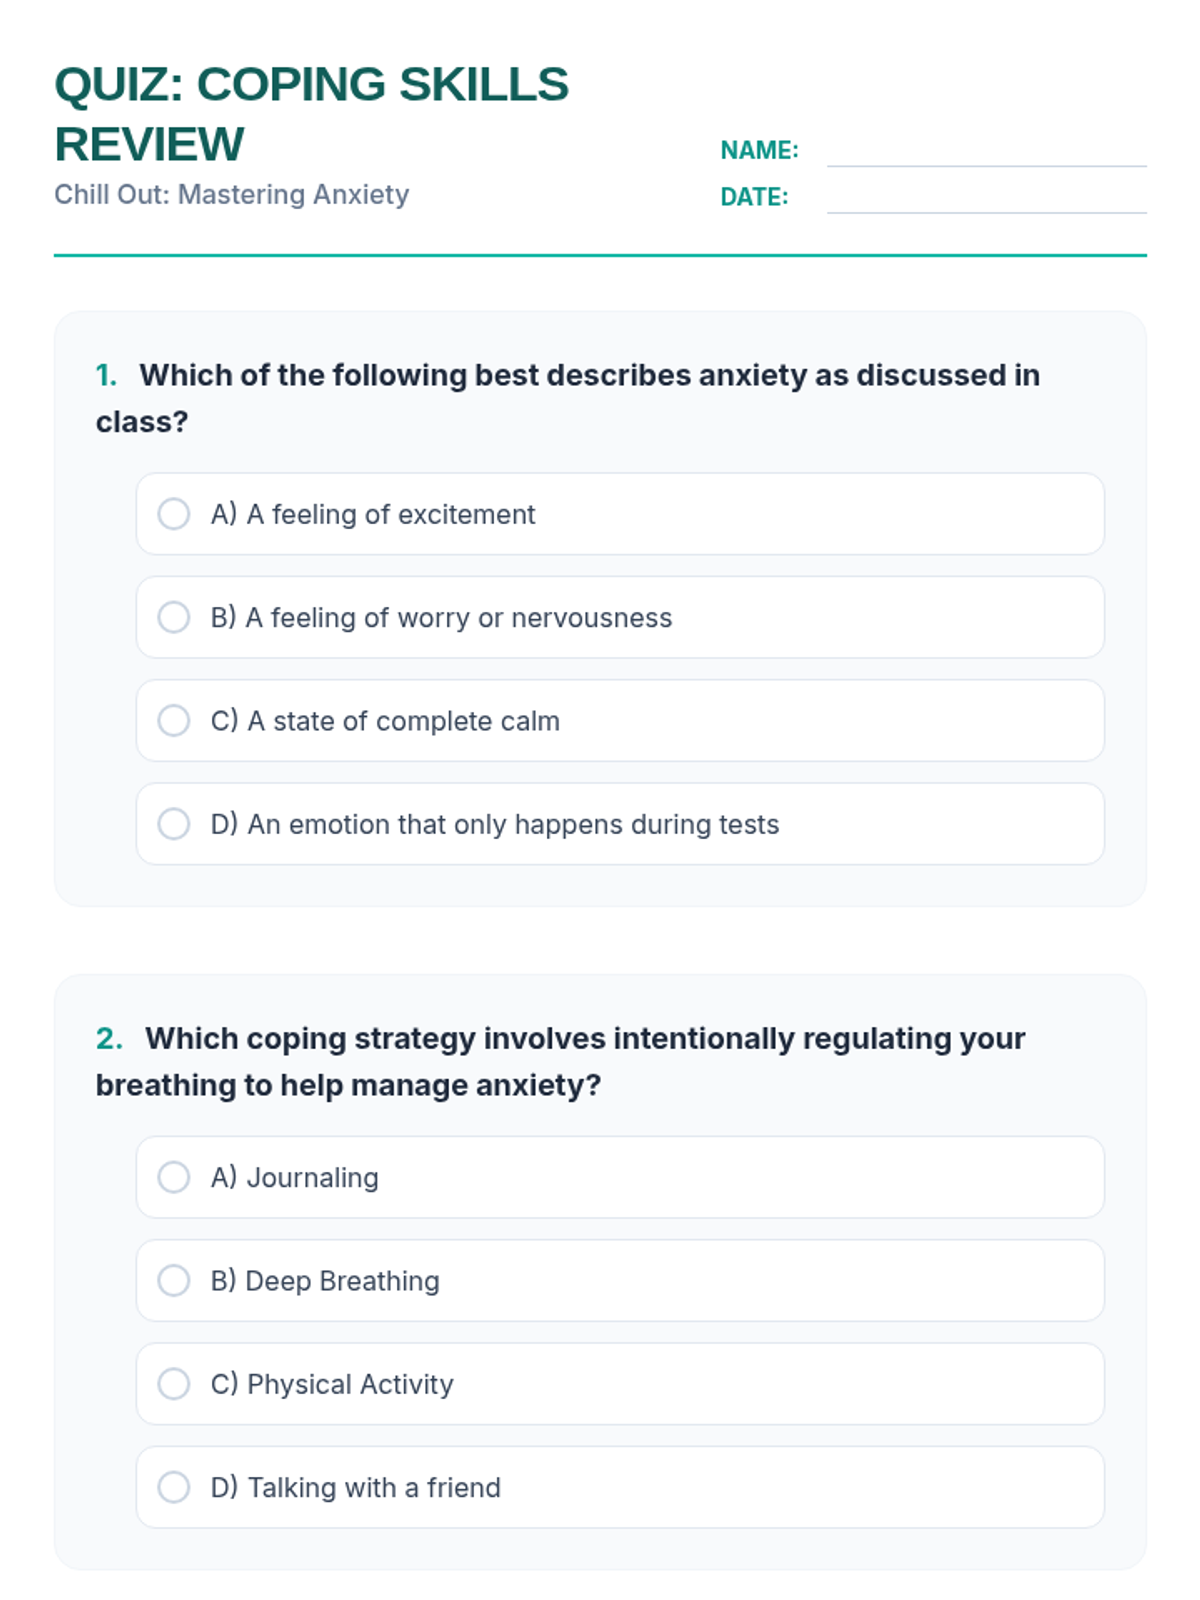Screen dimensions: 1200x1600
Task: Mark the Physical Activity radio button
Action: click(x=174, y=1384)
